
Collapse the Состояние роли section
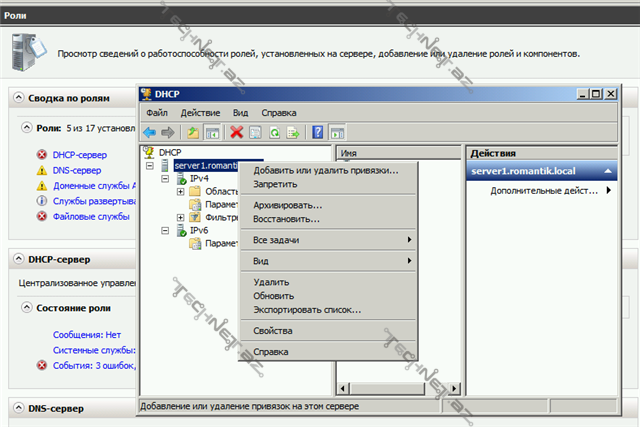click(27, 307)
